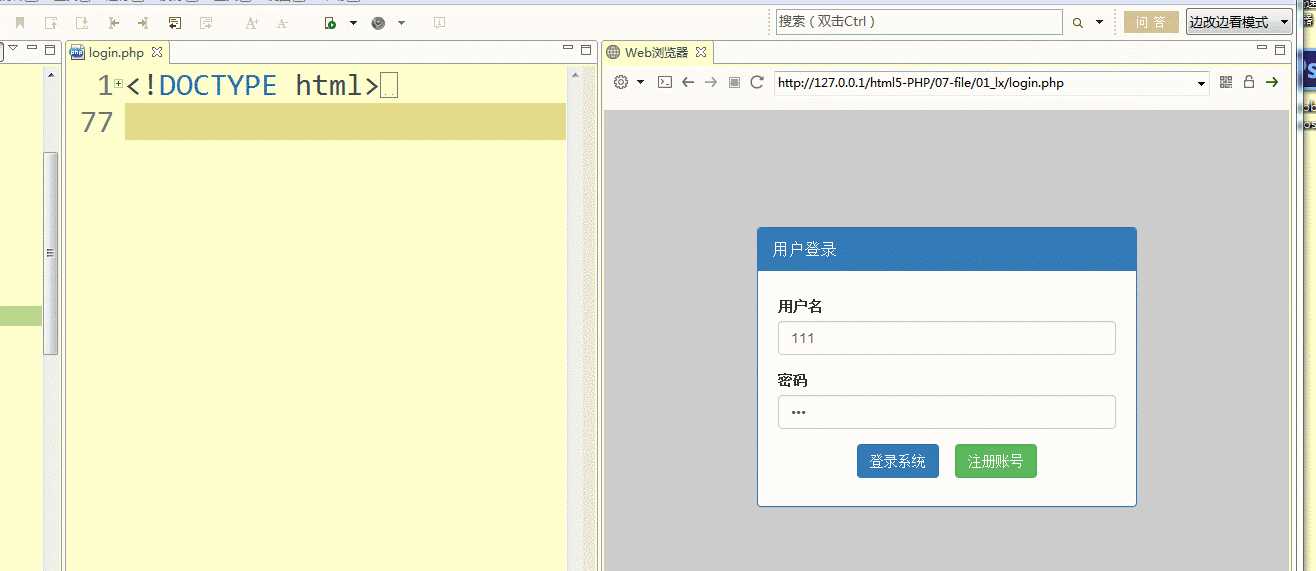This screenshot has height=571, width=1316.
Task: Click editor scrollbar up arrow
Action: coord(574,74)
